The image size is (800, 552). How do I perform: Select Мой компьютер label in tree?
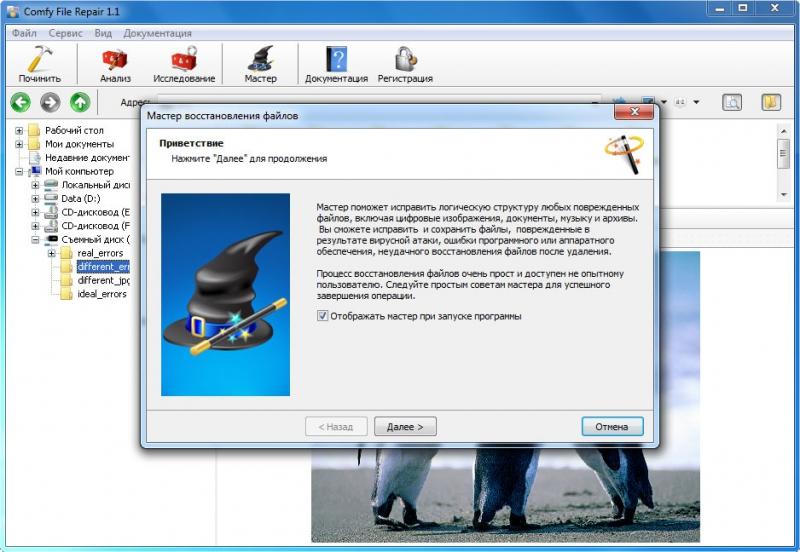(79, 171)
